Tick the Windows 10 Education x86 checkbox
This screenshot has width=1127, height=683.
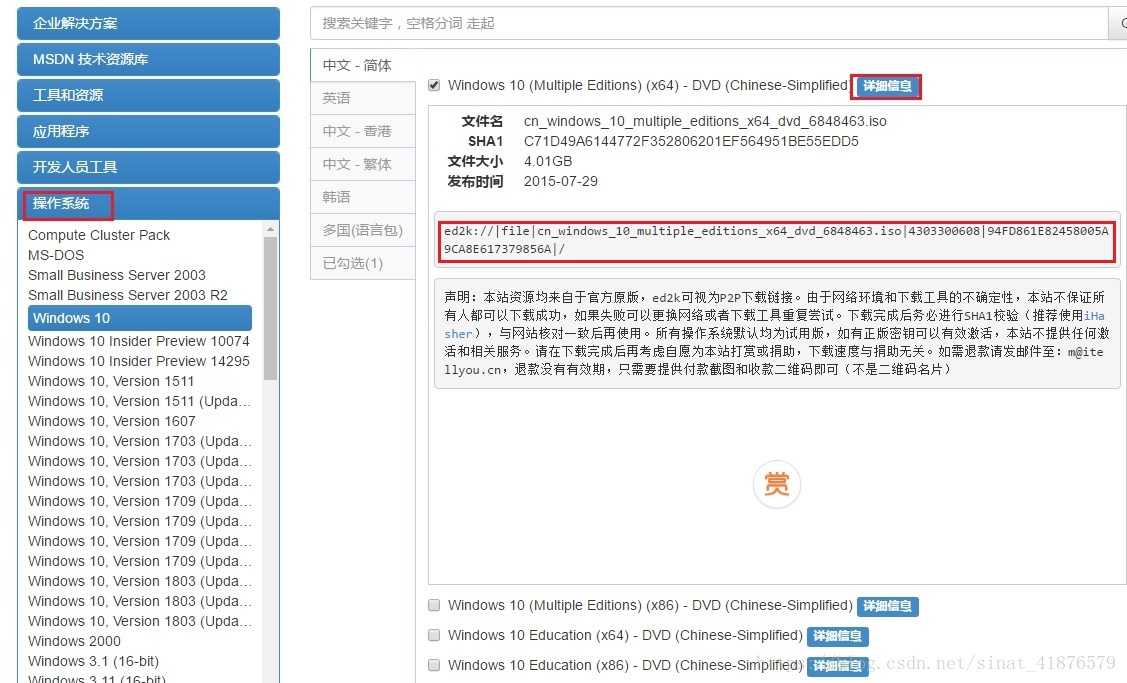tap(434, 665)
